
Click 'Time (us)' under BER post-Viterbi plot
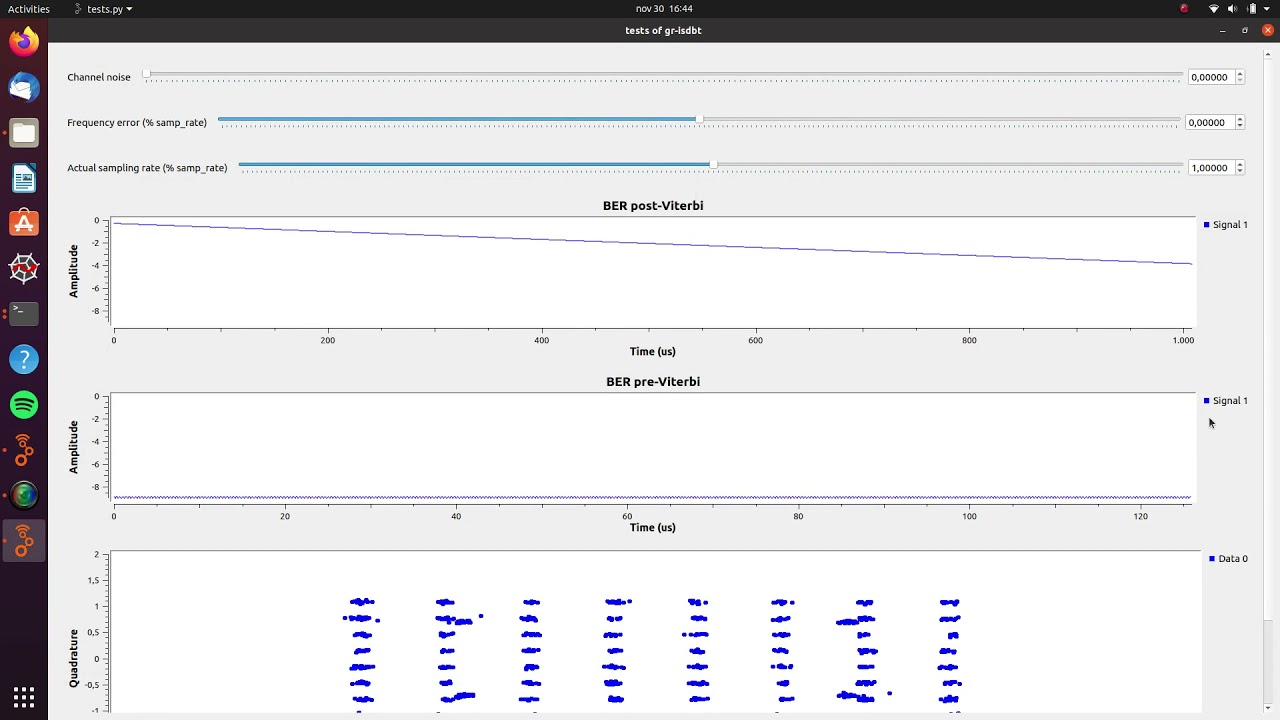[653, 352]
